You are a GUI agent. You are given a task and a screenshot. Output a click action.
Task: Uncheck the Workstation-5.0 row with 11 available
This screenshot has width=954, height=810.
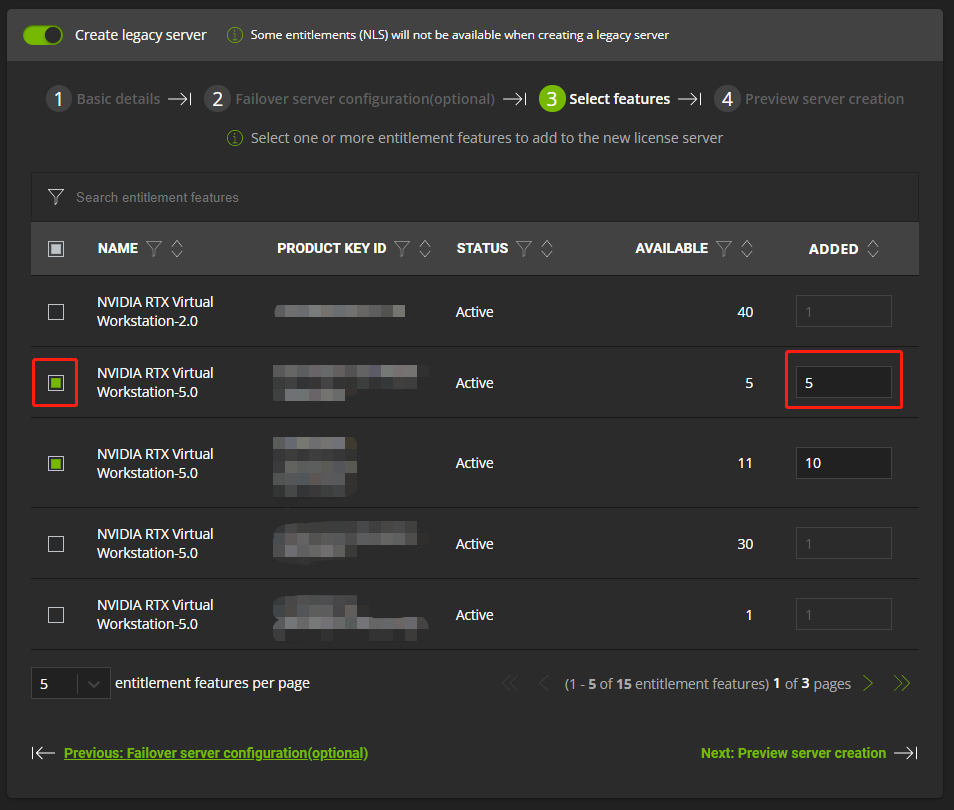point(56,464)
